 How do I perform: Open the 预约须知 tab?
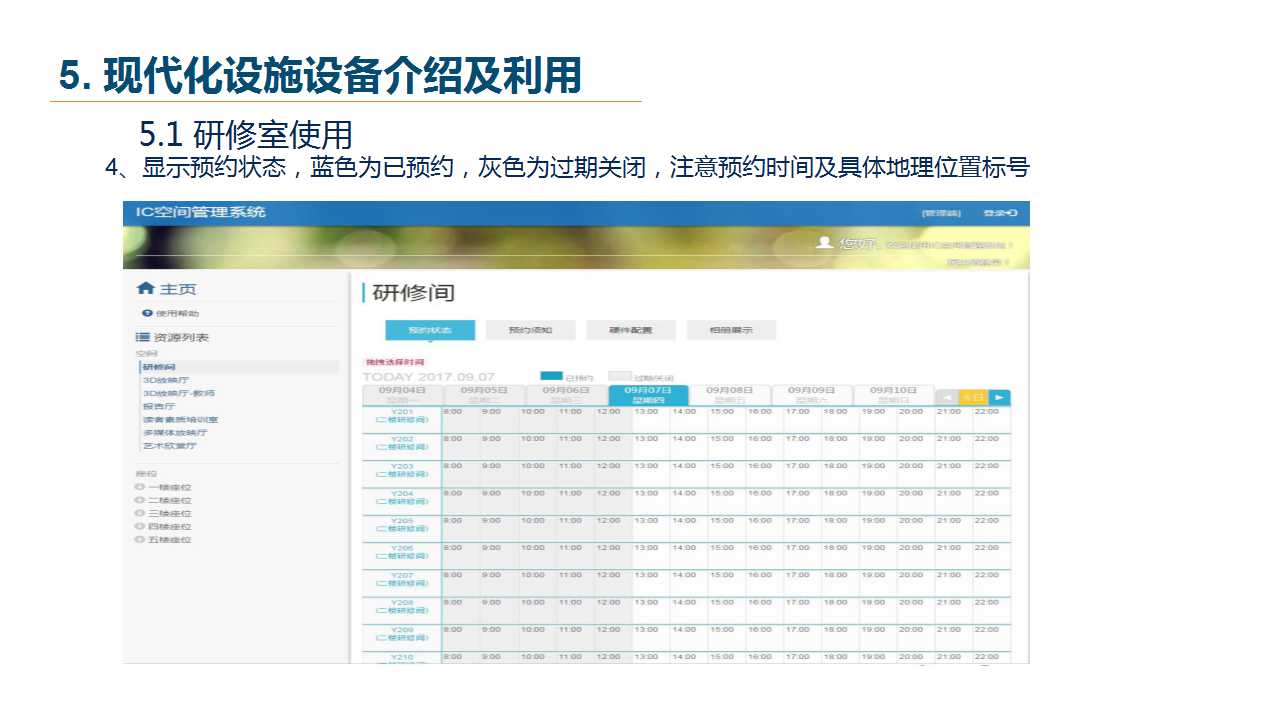pyautogui.click(x=530, y=330)
